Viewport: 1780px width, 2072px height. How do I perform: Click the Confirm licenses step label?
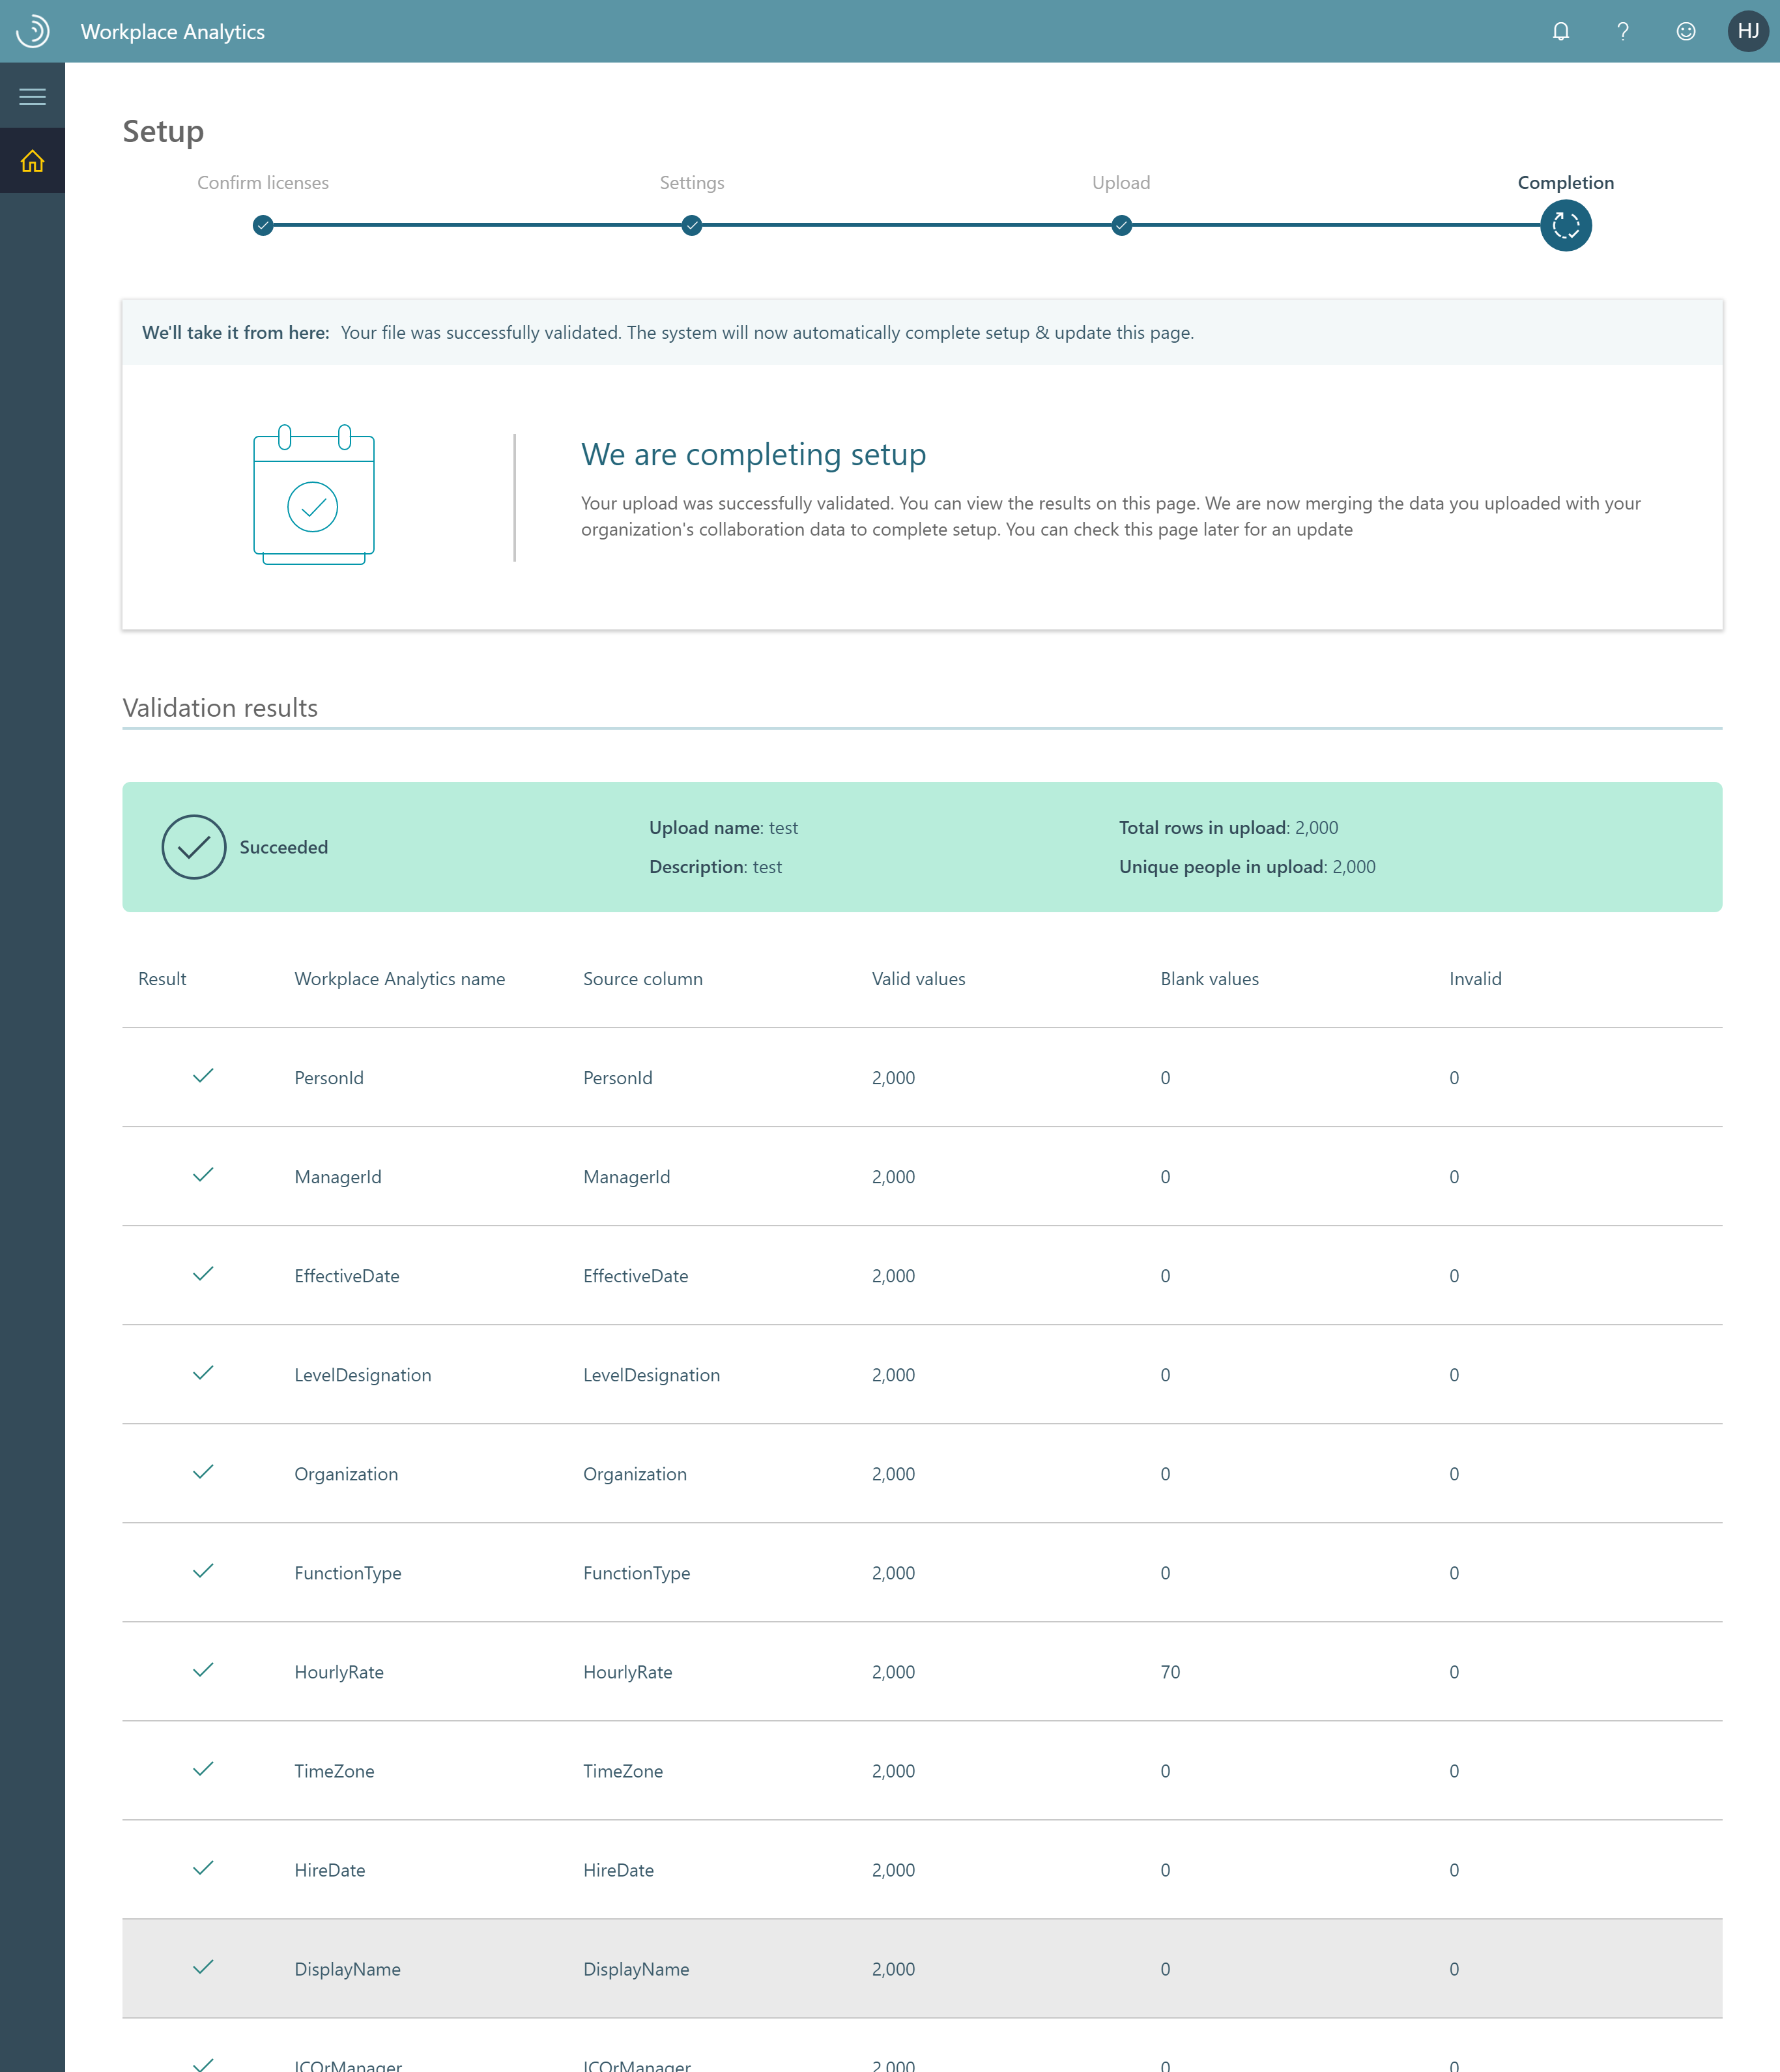(263, 183)
